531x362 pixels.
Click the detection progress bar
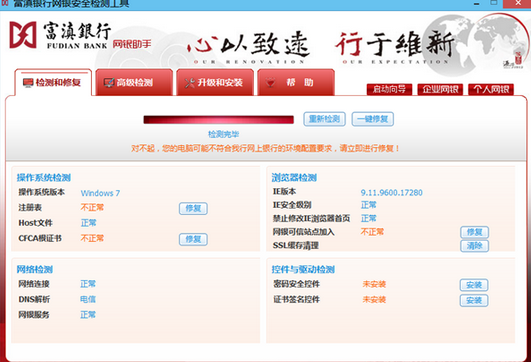(x=218, y=120)
